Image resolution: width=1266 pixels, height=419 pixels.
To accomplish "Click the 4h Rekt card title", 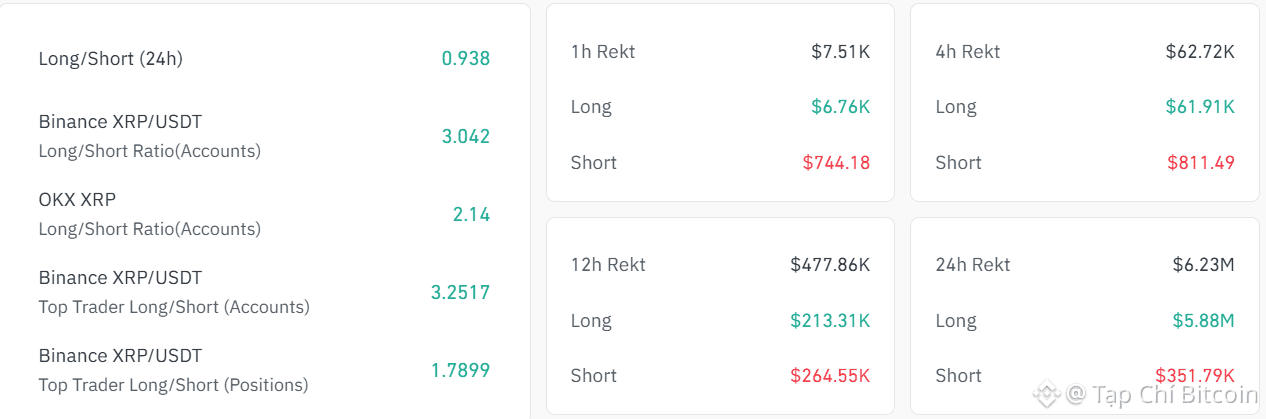I will pyautogui.click(x=968, y=52).
